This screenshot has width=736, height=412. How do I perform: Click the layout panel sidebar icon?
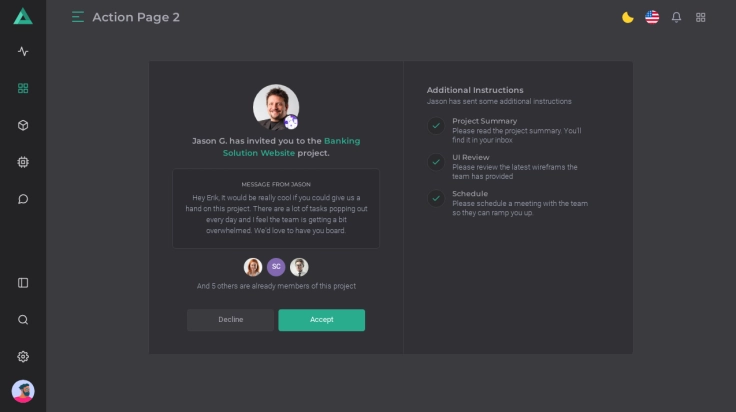23,283
